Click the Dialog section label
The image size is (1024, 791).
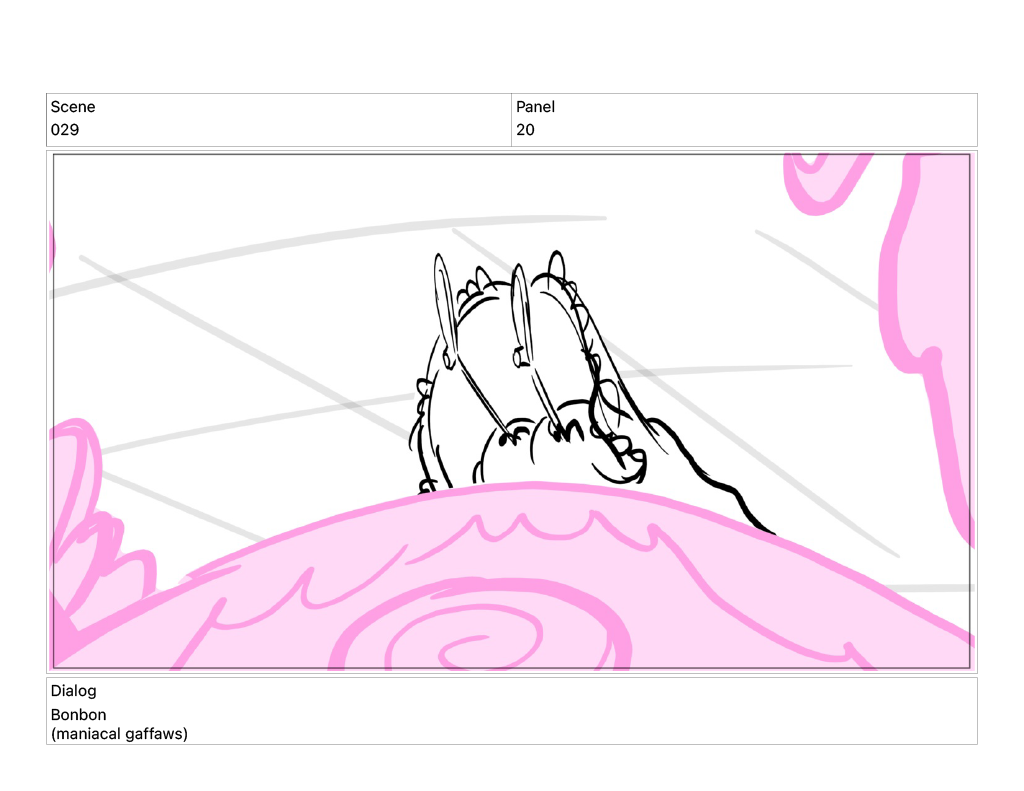[x=74, y=691]
